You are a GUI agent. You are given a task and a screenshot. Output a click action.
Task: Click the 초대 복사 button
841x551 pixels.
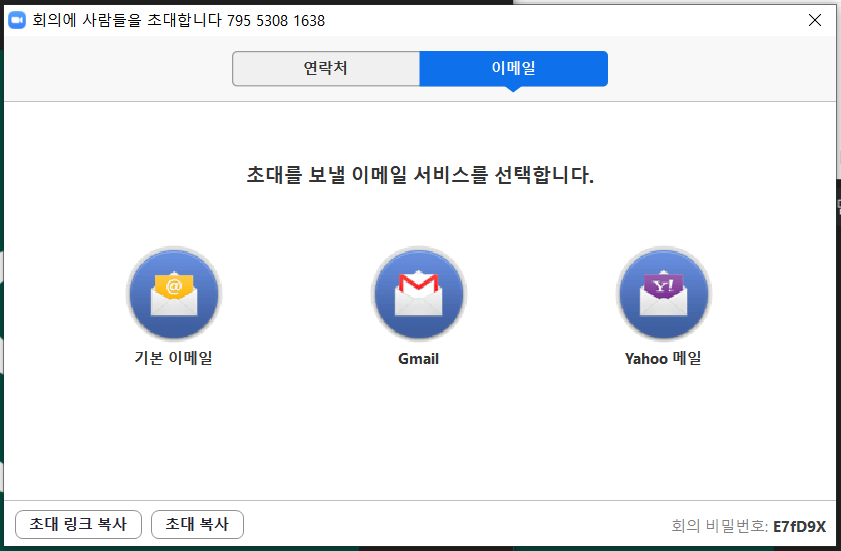197,524
